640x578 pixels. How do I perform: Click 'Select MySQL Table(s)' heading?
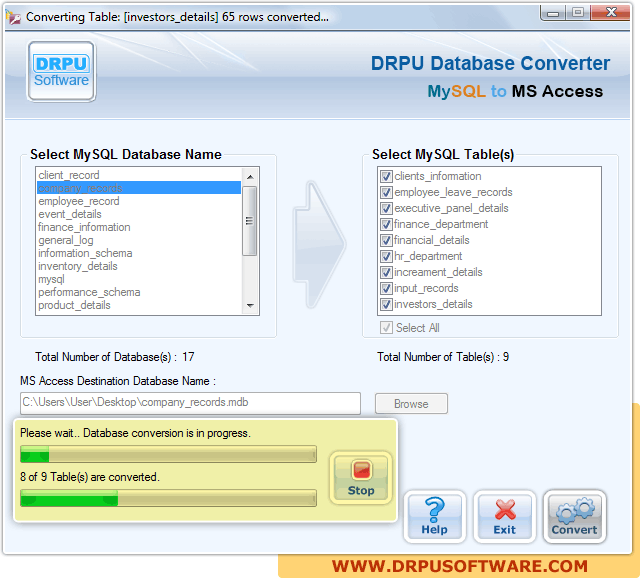click(x=443, y=155)
